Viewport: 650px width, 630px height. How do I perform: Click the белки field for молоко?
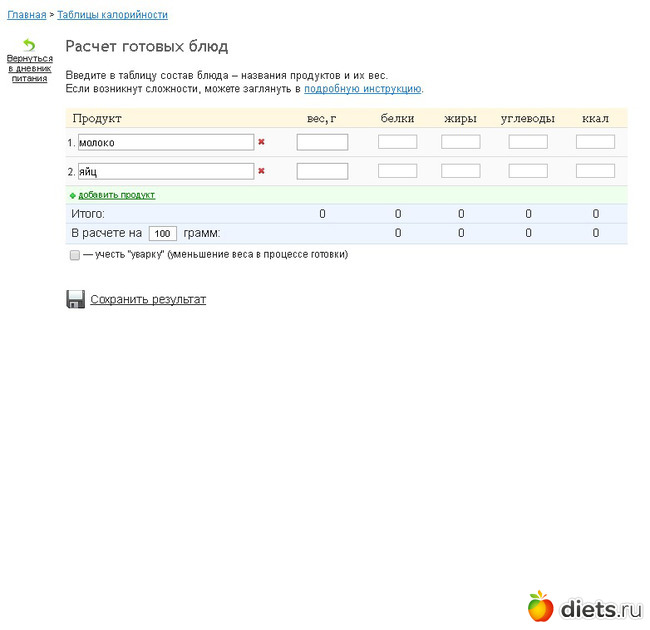coord(397,142)
